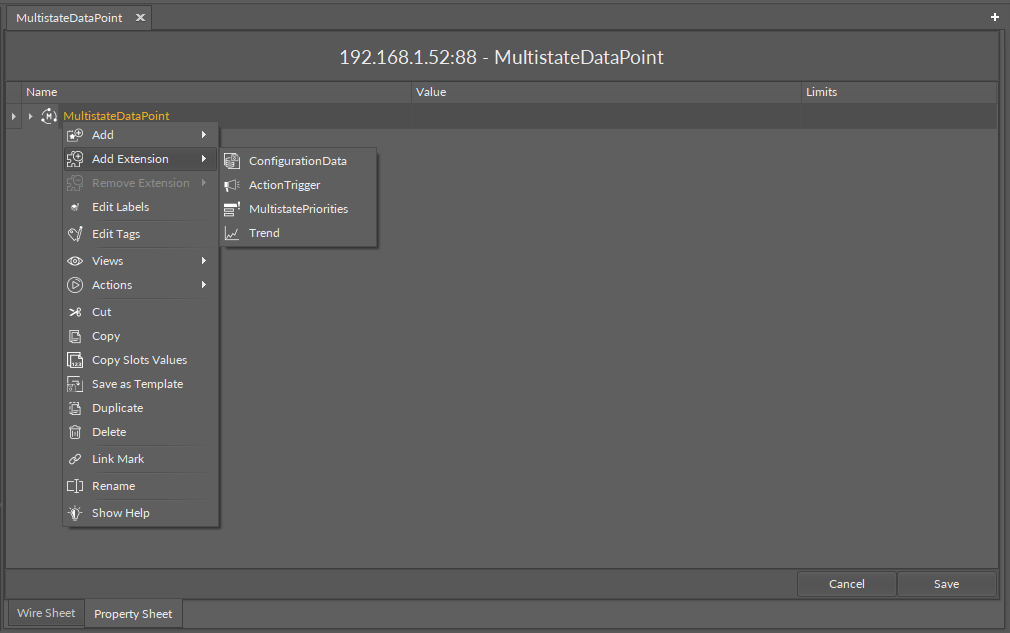Open the Views submenu arrow
The width and height of the screenshot is (1010, 633).
point(204,261)
